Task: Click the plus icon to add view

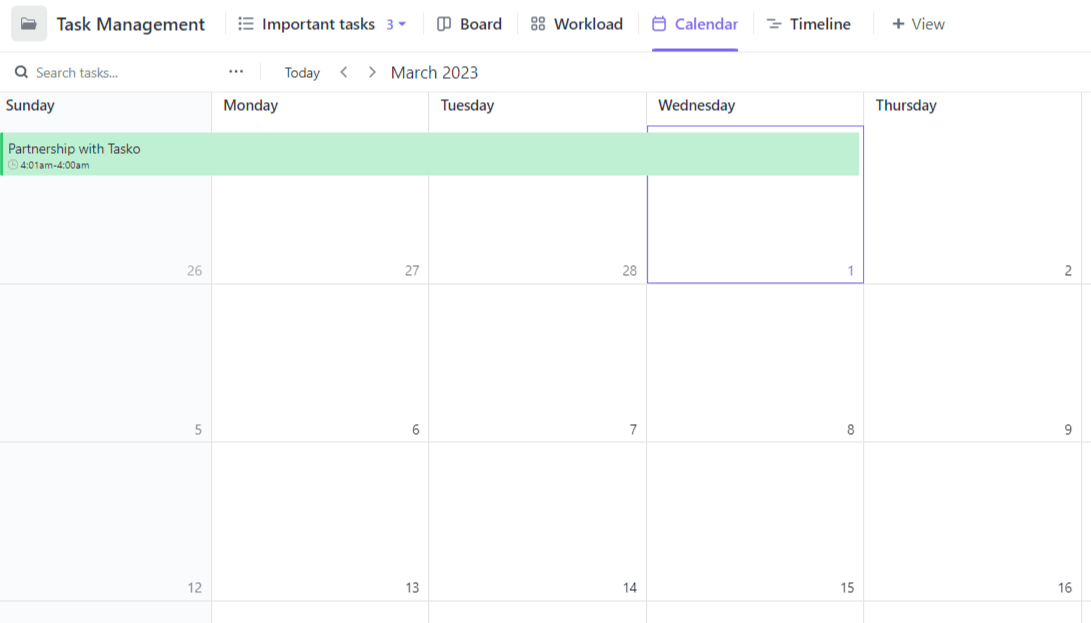Action: point(897,24)
